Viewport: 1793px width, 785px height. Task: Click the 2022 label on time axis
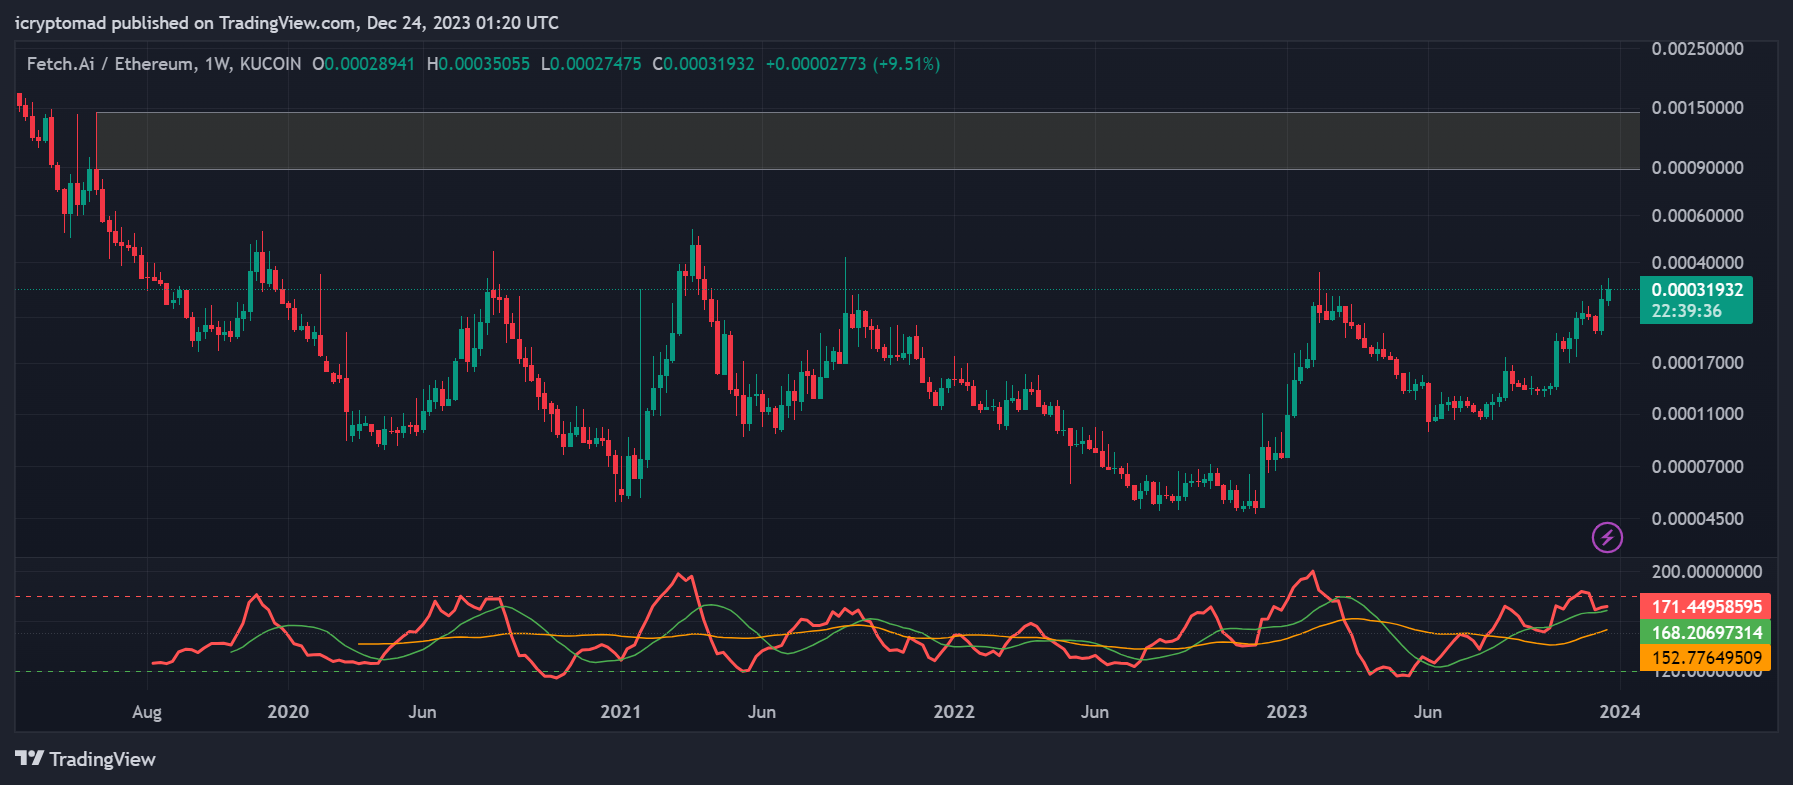(x=953, y=712)
